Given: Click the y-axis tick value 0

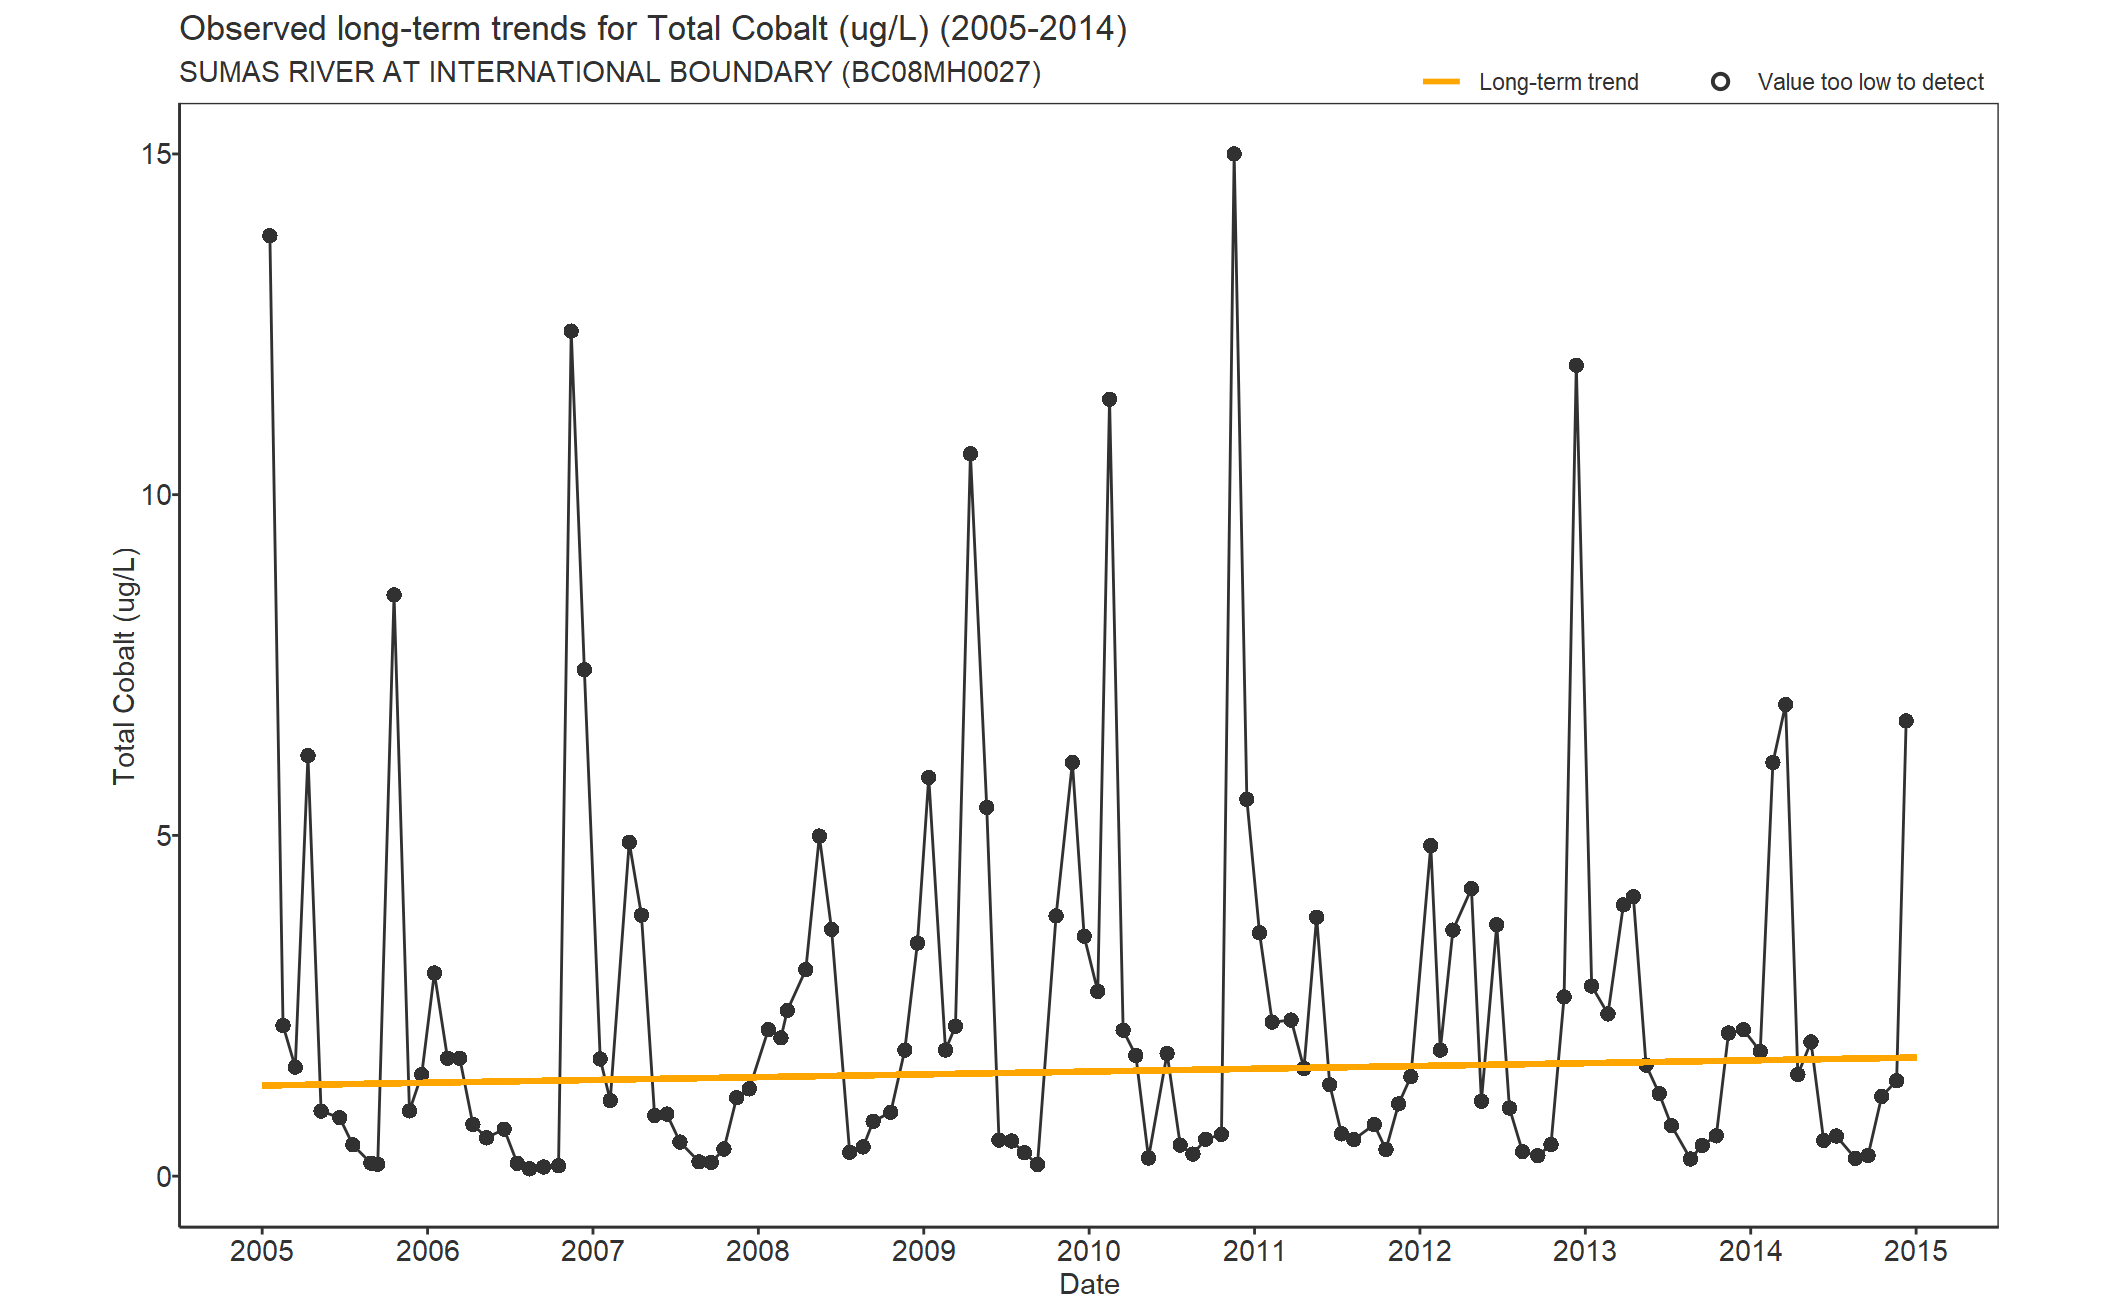Looking at the screenshot, I should click(x=164, y=1177).
